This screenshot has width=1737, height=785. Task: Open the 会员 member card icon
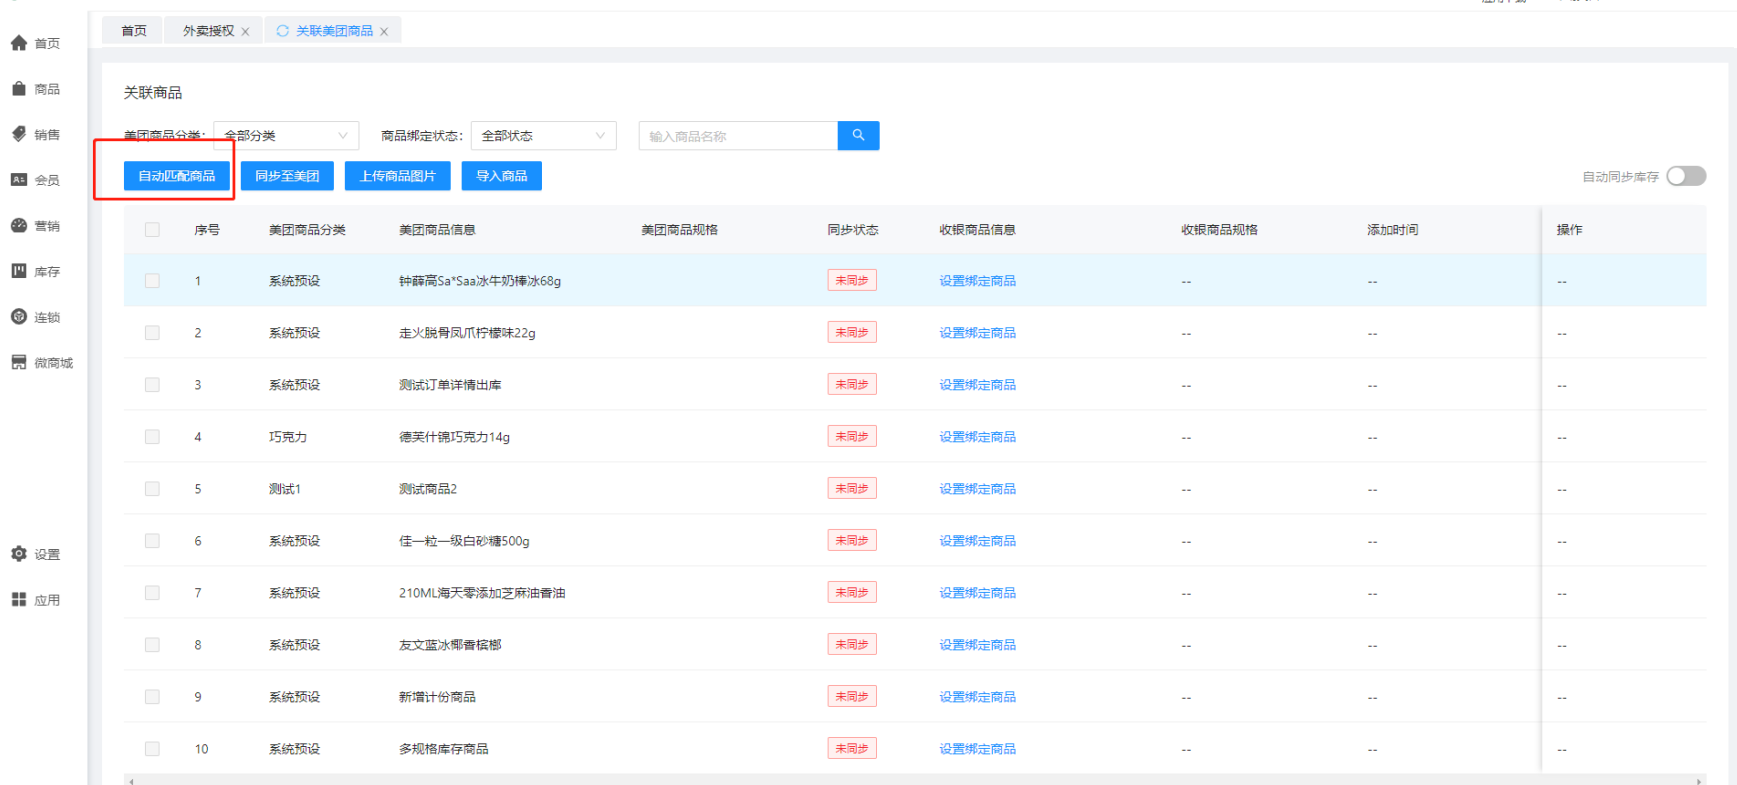(19, 180)
